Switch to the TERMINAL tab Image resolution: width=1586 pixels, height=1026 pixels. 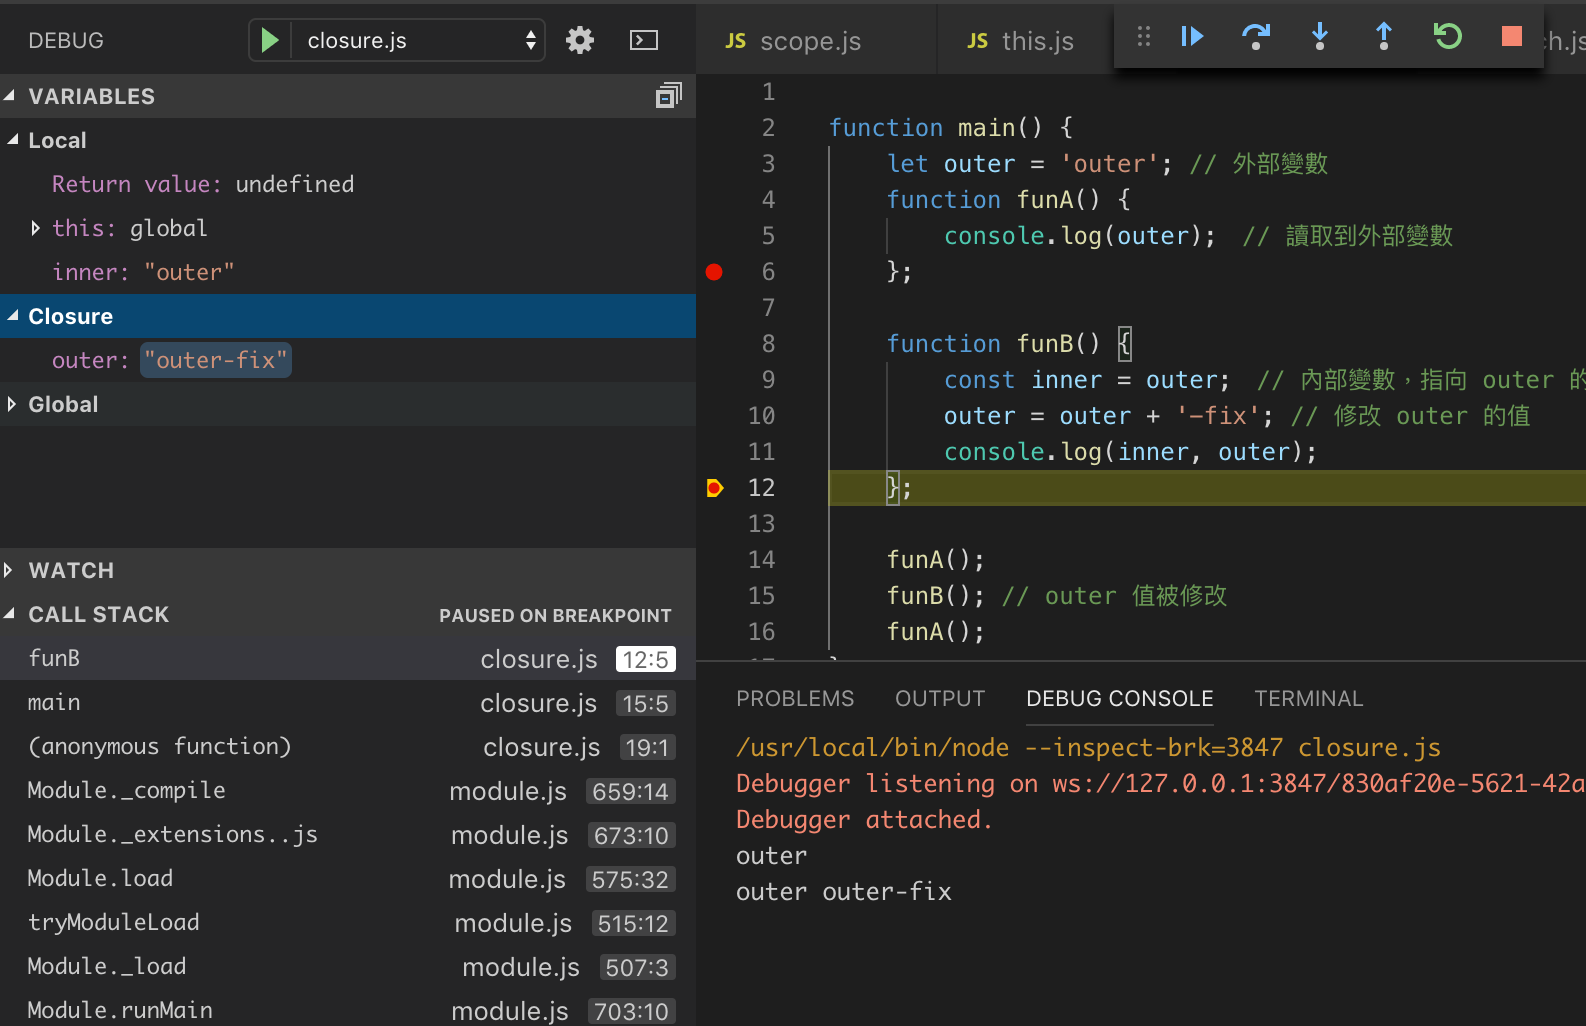1308,698
